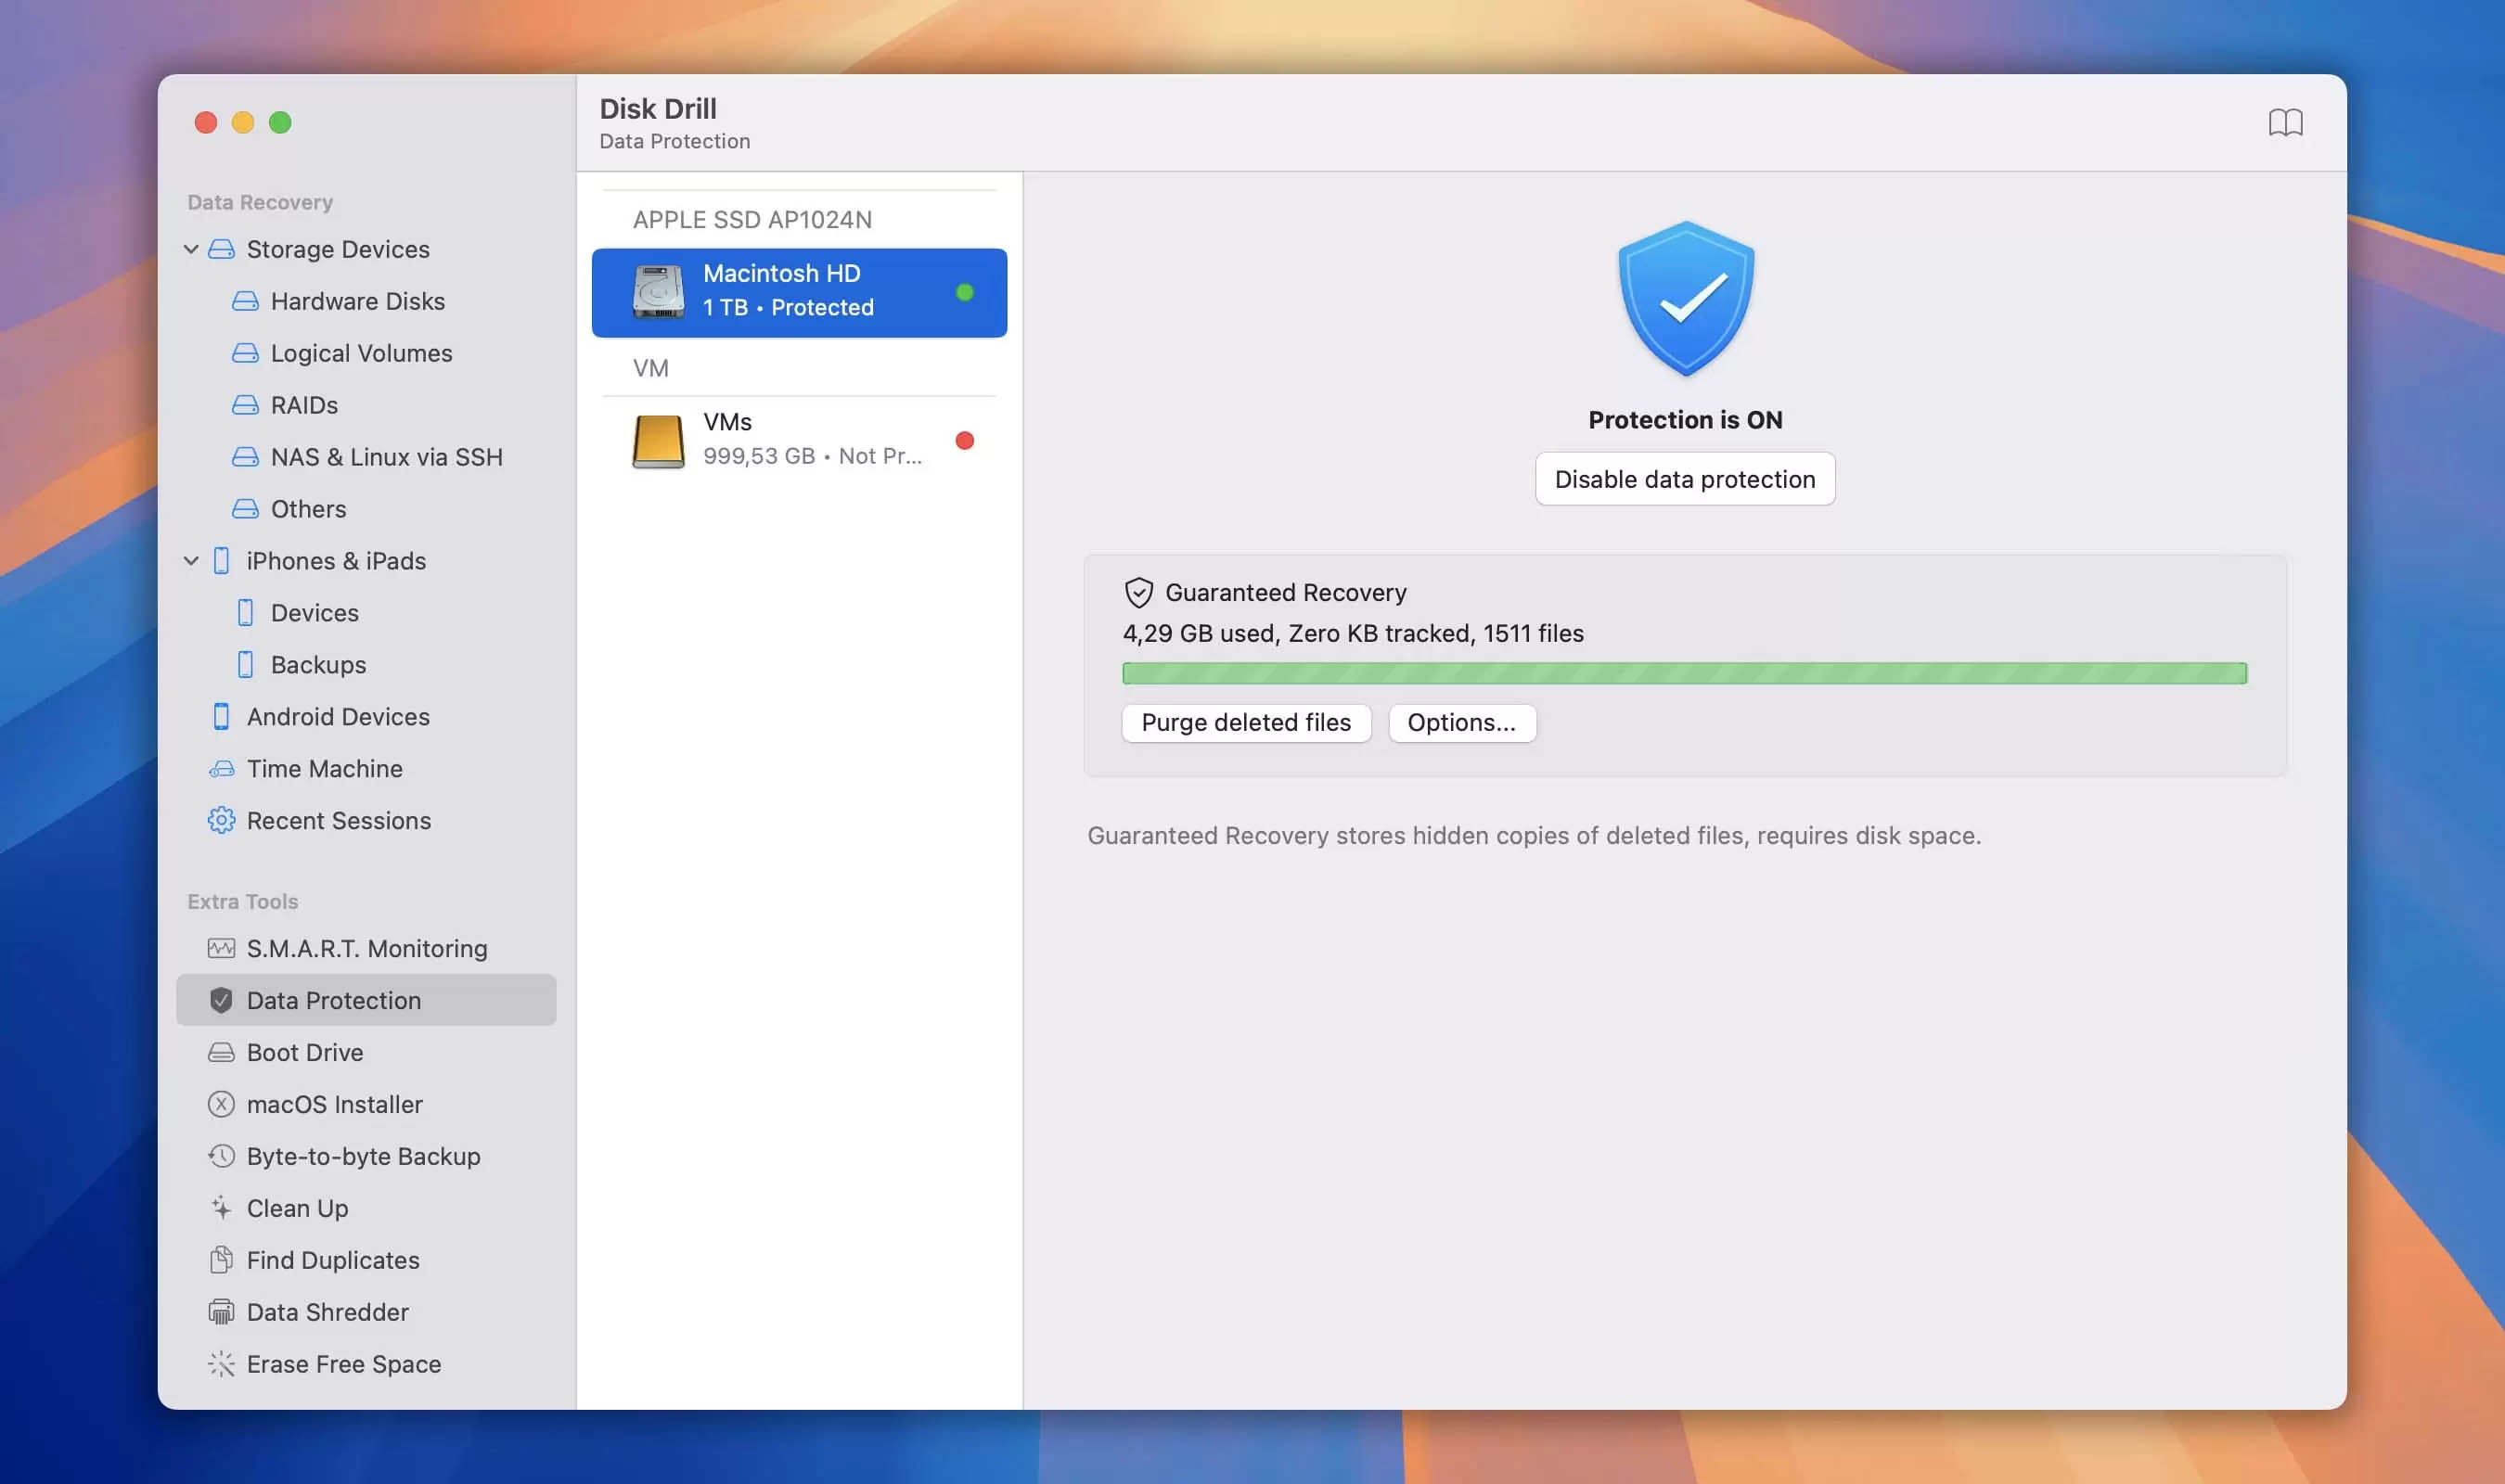
Task: Open Hardware Disks in sidebar
Action: pos(358,301)
